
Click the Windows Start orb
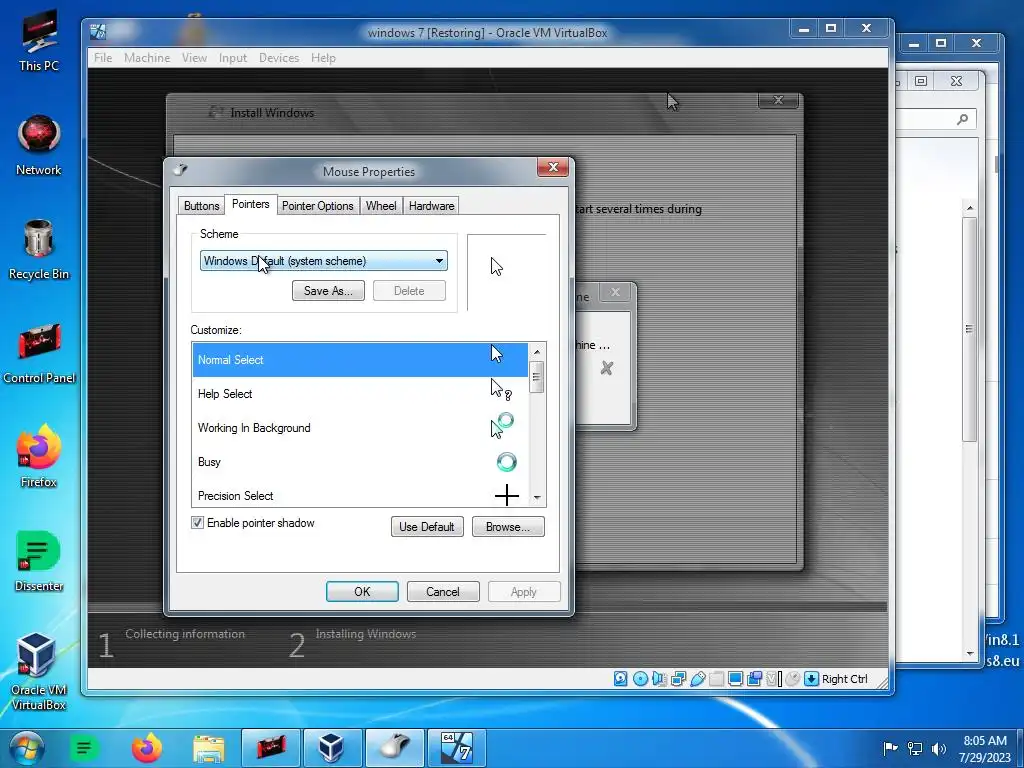(x=26, y=748)
